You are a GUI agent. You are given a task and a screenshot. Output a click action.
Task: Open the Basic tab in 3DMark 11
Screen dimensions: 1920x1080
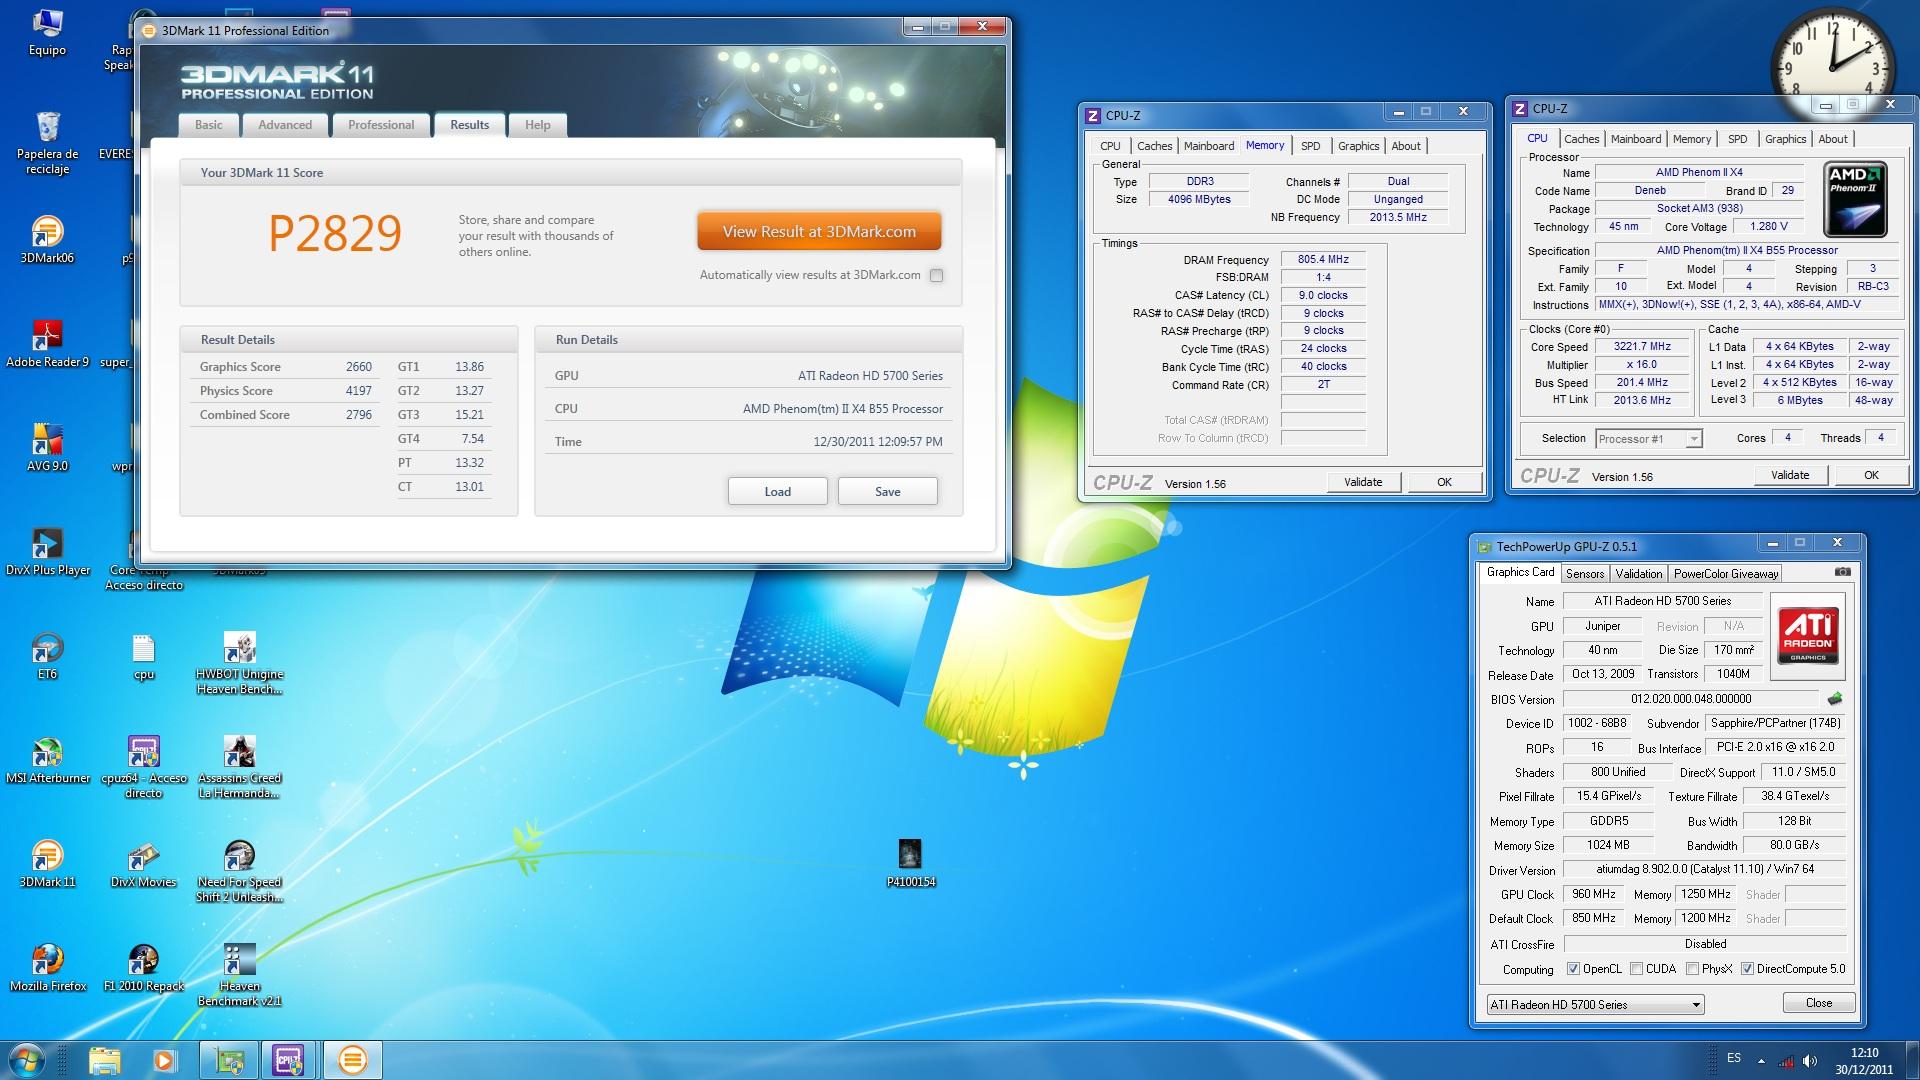point(209,125)
